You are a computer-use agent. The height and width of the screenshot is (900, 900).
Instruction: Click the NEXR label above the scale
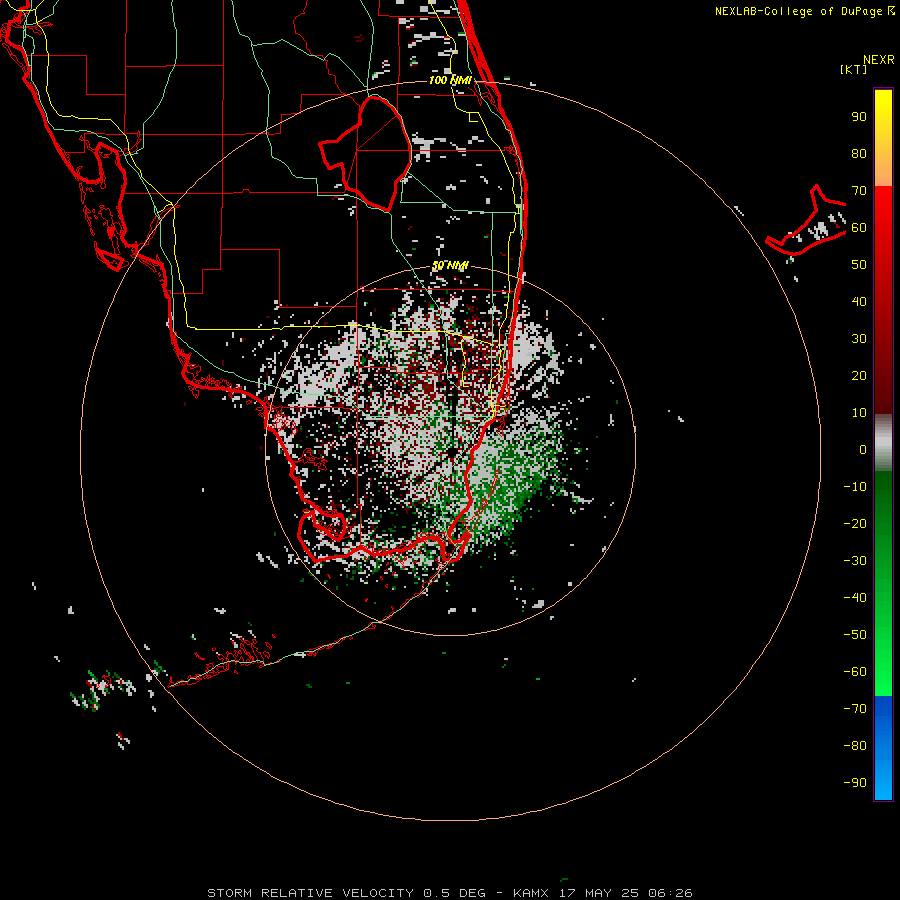click(x=878, y=60)
